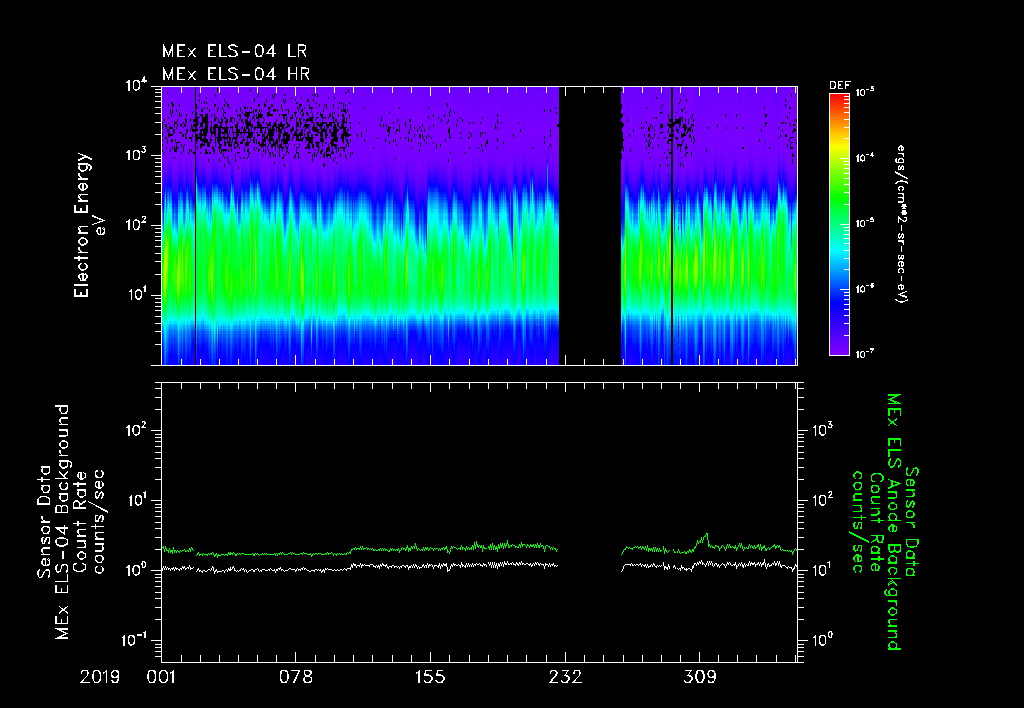This screenshot has width=1024, height=708.
Task: Click the x-axis tick label '001'
Action: pos(161,677)
